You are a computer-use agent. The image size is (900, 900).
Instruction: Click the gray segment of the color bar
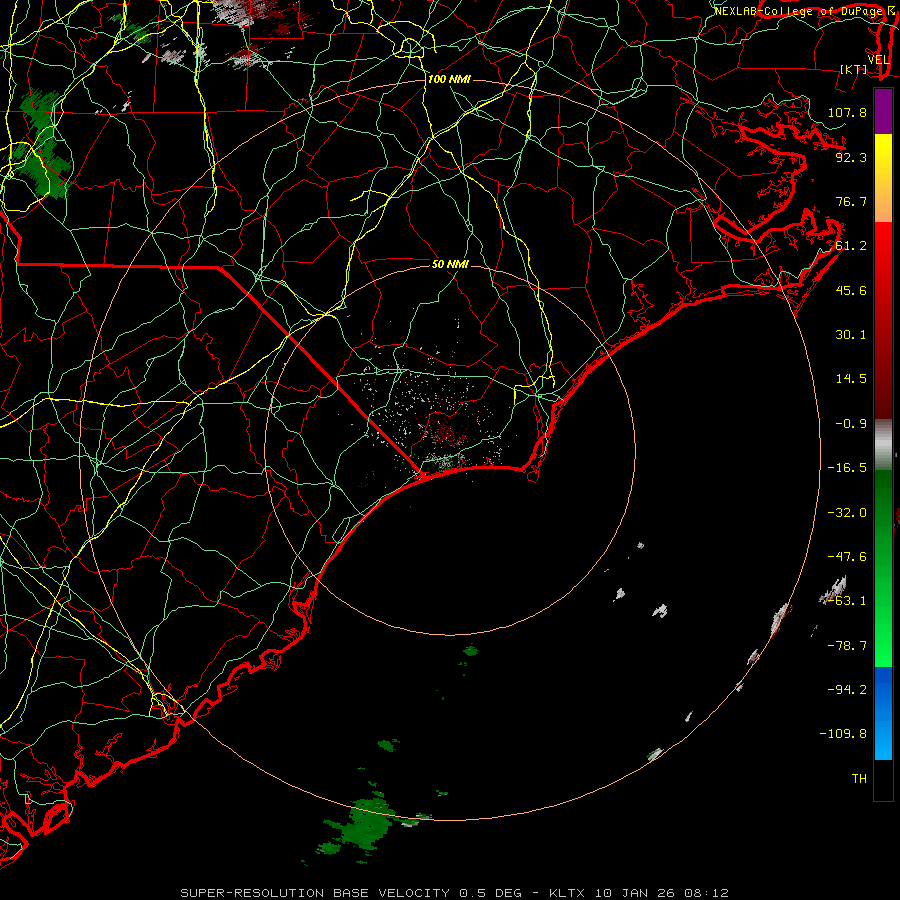coord(883,445)
